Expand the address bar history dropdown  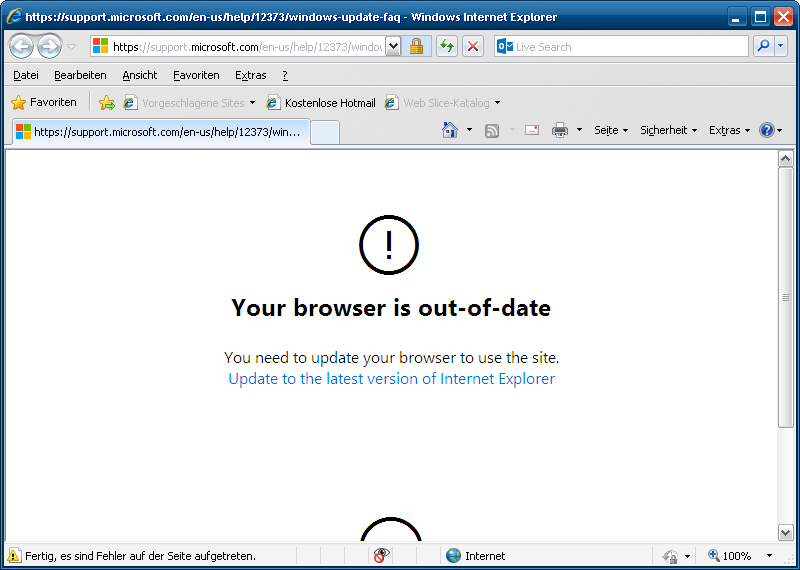point(392,47)
